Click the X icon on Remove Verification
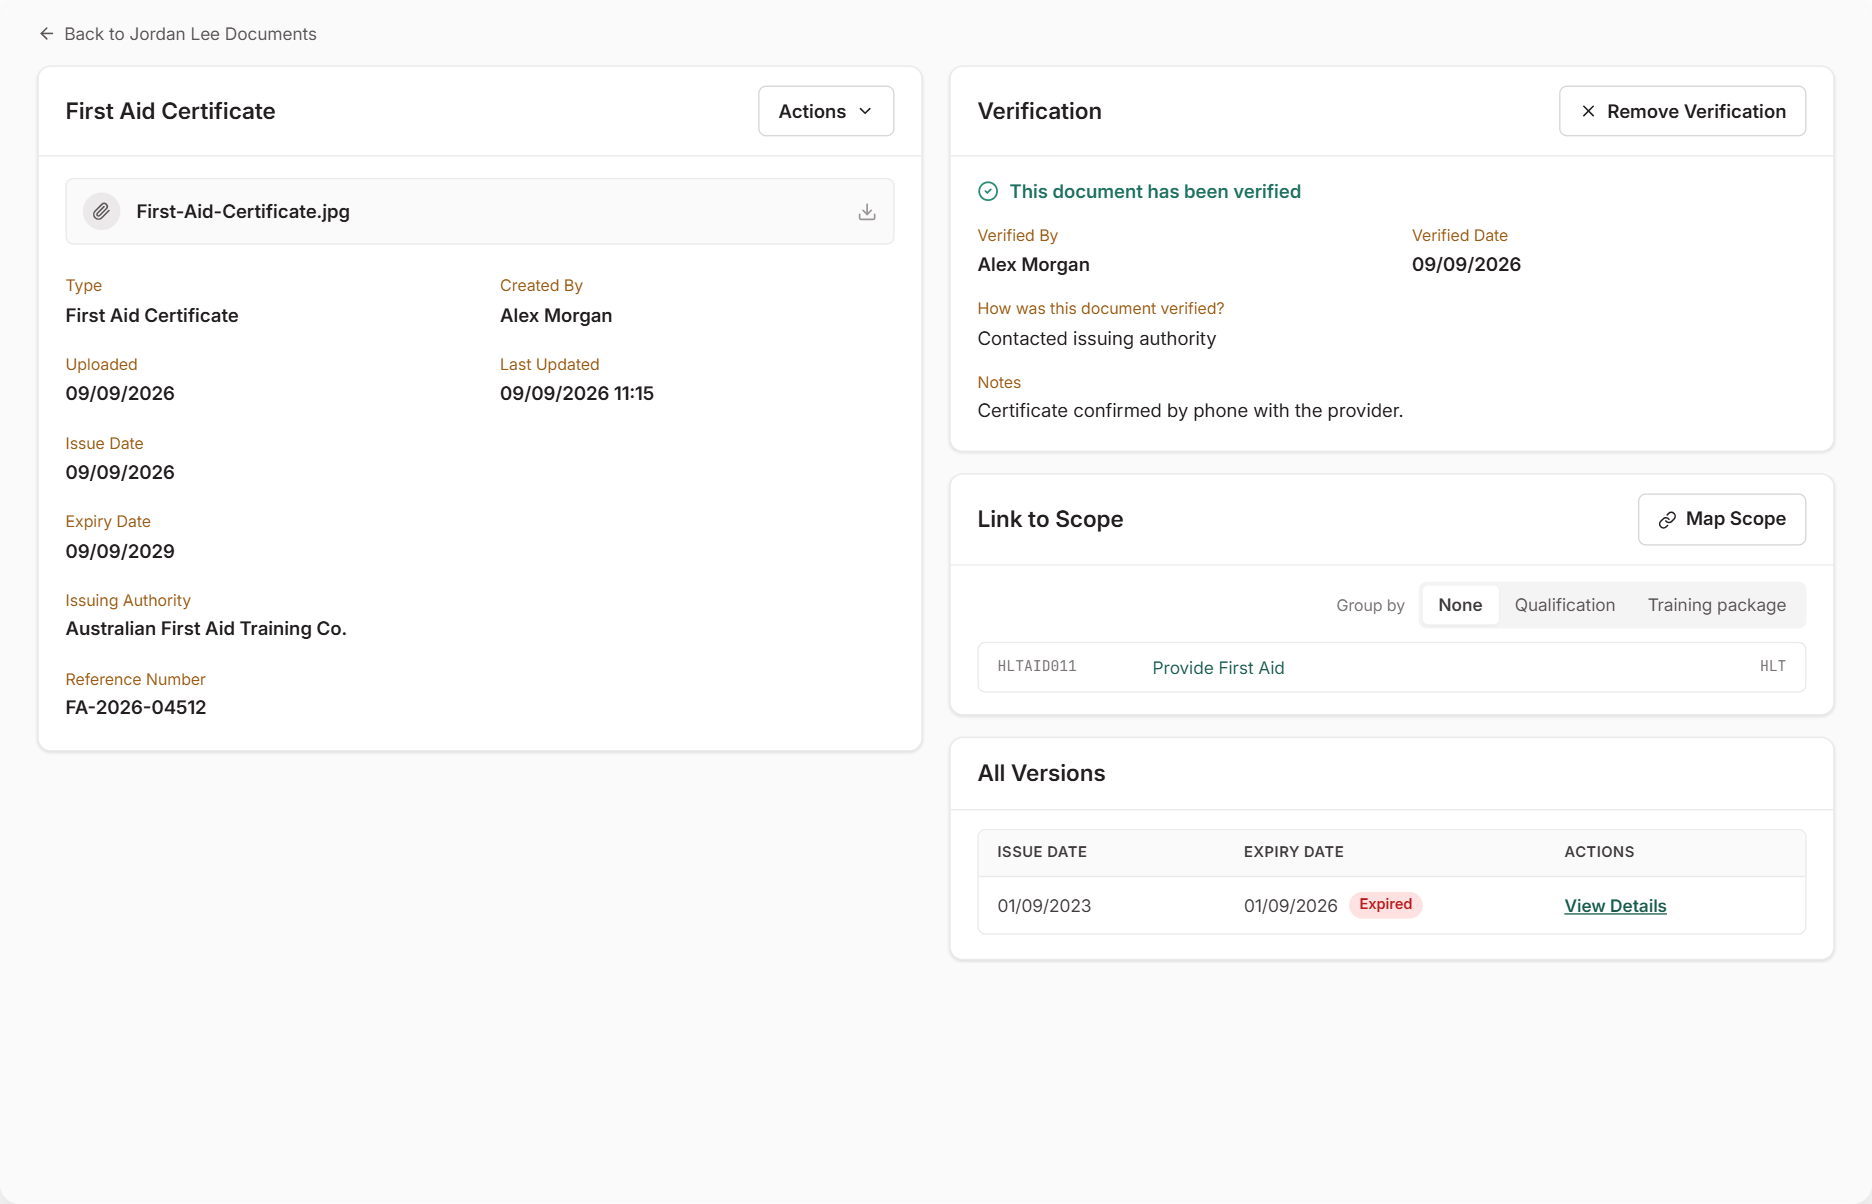The width and height of the screenshot is (1872, 1204). [1588, 112]
